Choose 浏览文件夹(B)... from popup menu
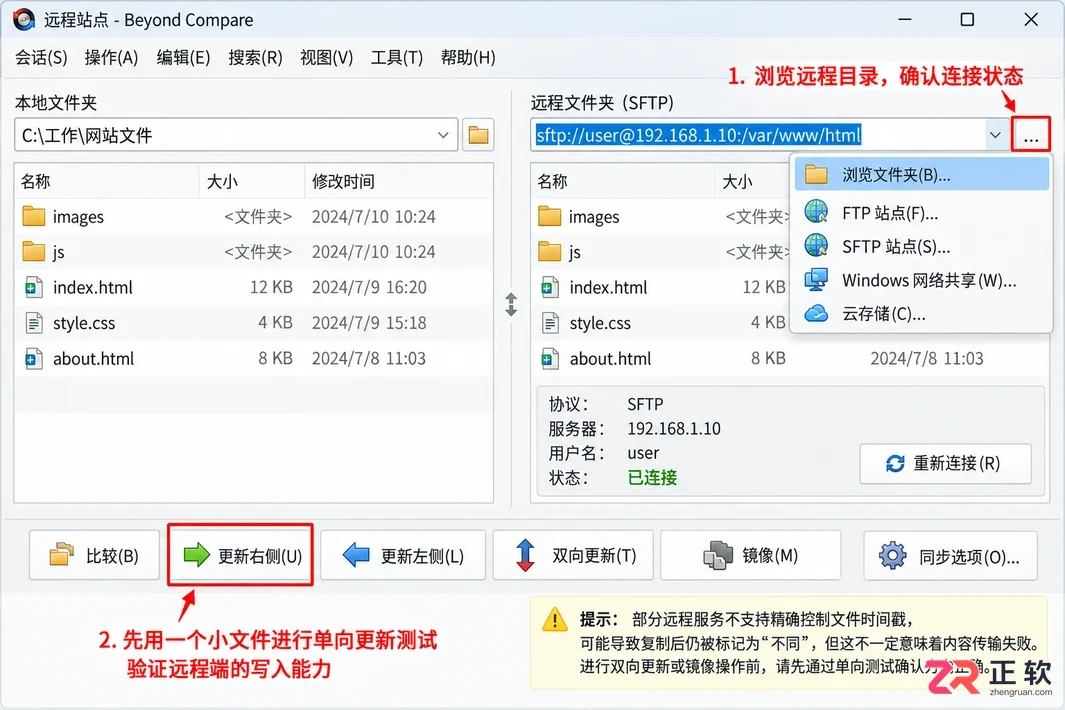 point(922,175)
